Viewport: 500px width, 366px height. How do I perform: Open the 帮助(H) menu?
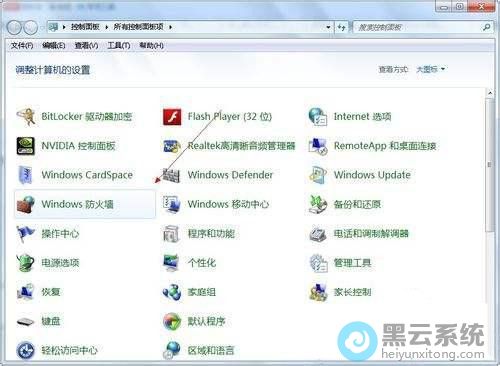click(151, 45)
